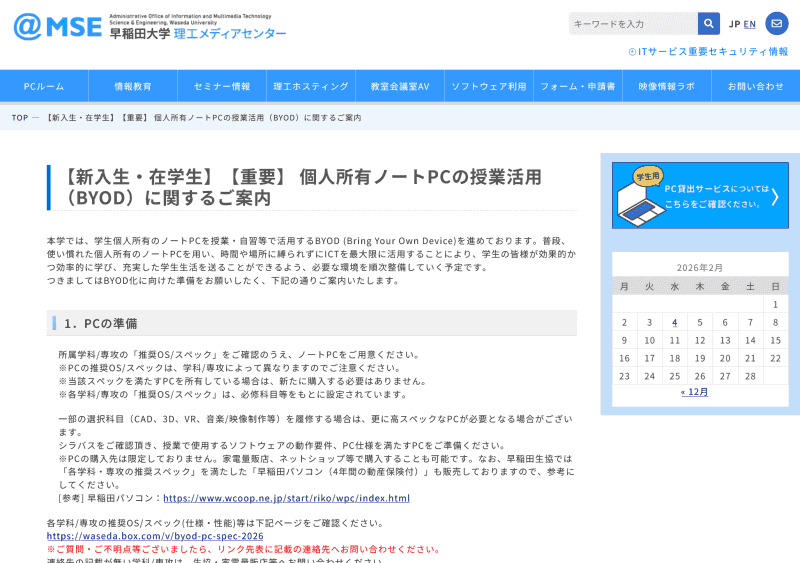Viewport: 800px width, 563px height.
Task: Click date 14 in calendar
Action: (750, 340)
